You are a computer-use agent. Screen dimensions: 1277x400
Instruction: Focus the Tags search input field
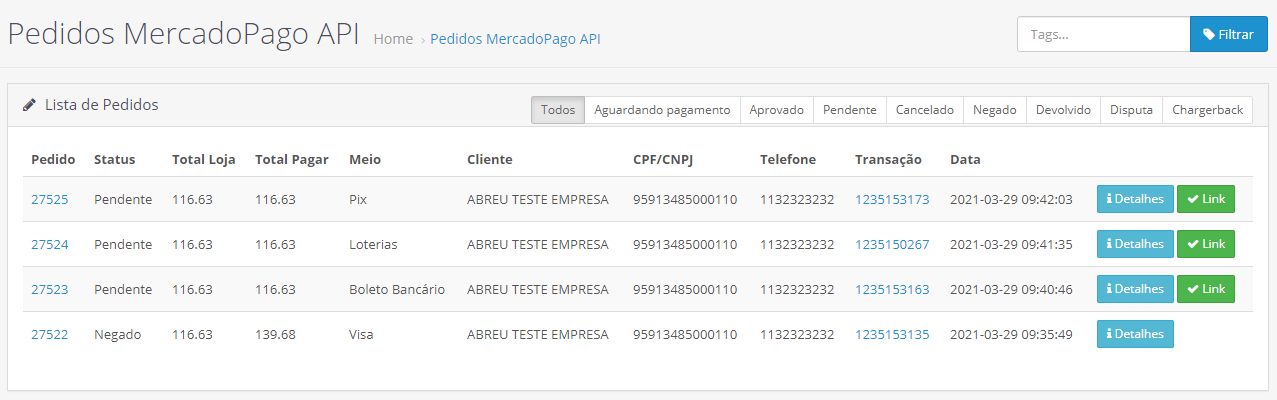tap(1103, 34)
